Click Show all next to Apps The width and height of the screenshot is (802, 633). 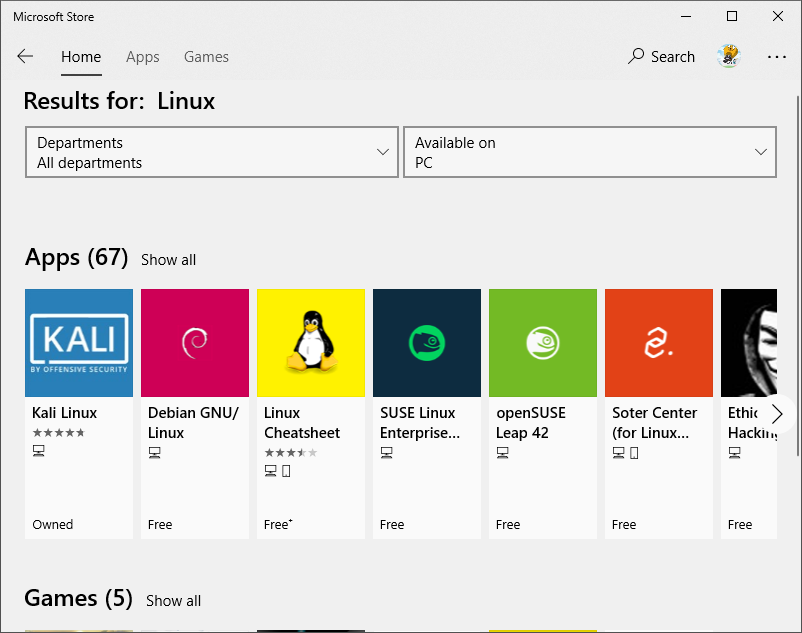coord(168,260)
